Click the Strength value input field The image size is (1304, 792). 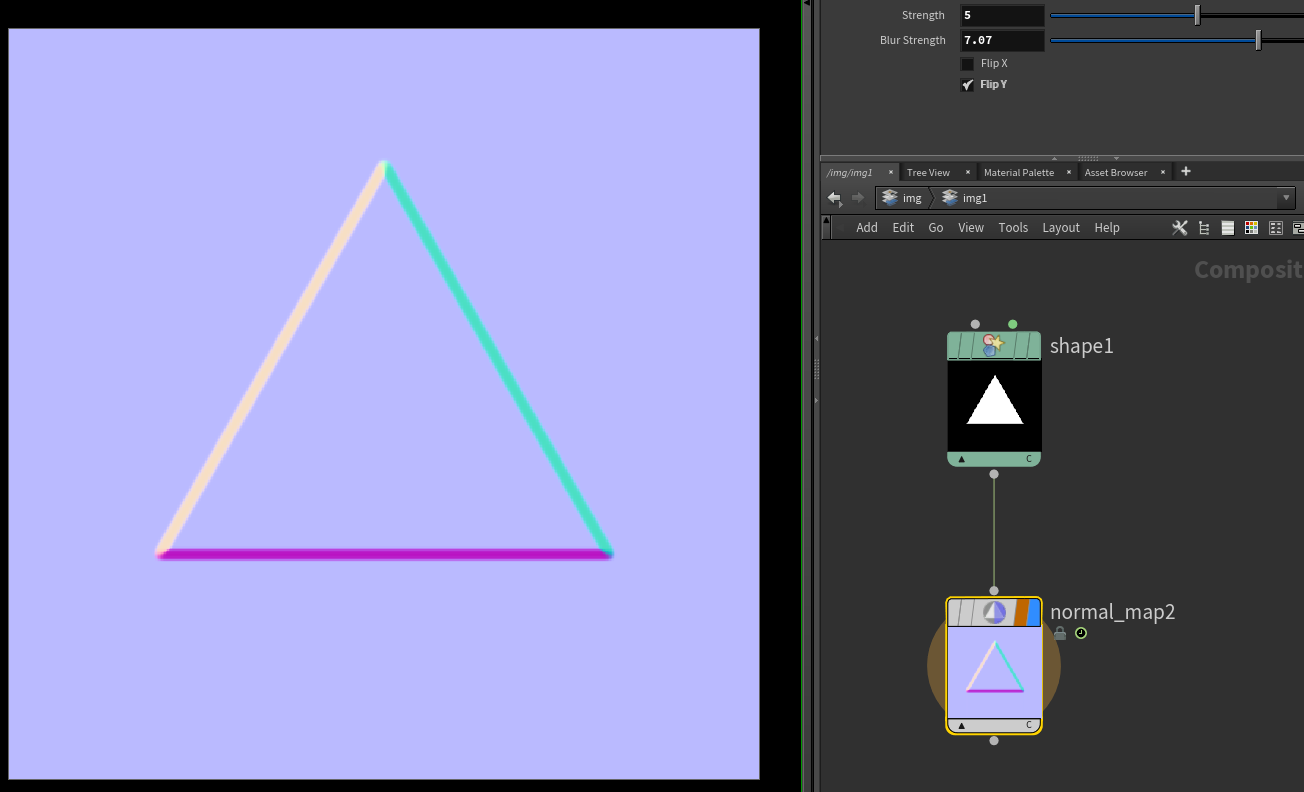[1002, 15]
